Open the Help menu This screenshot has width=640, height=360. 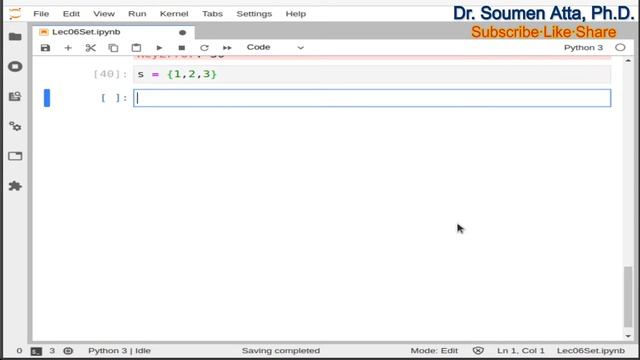296,13
